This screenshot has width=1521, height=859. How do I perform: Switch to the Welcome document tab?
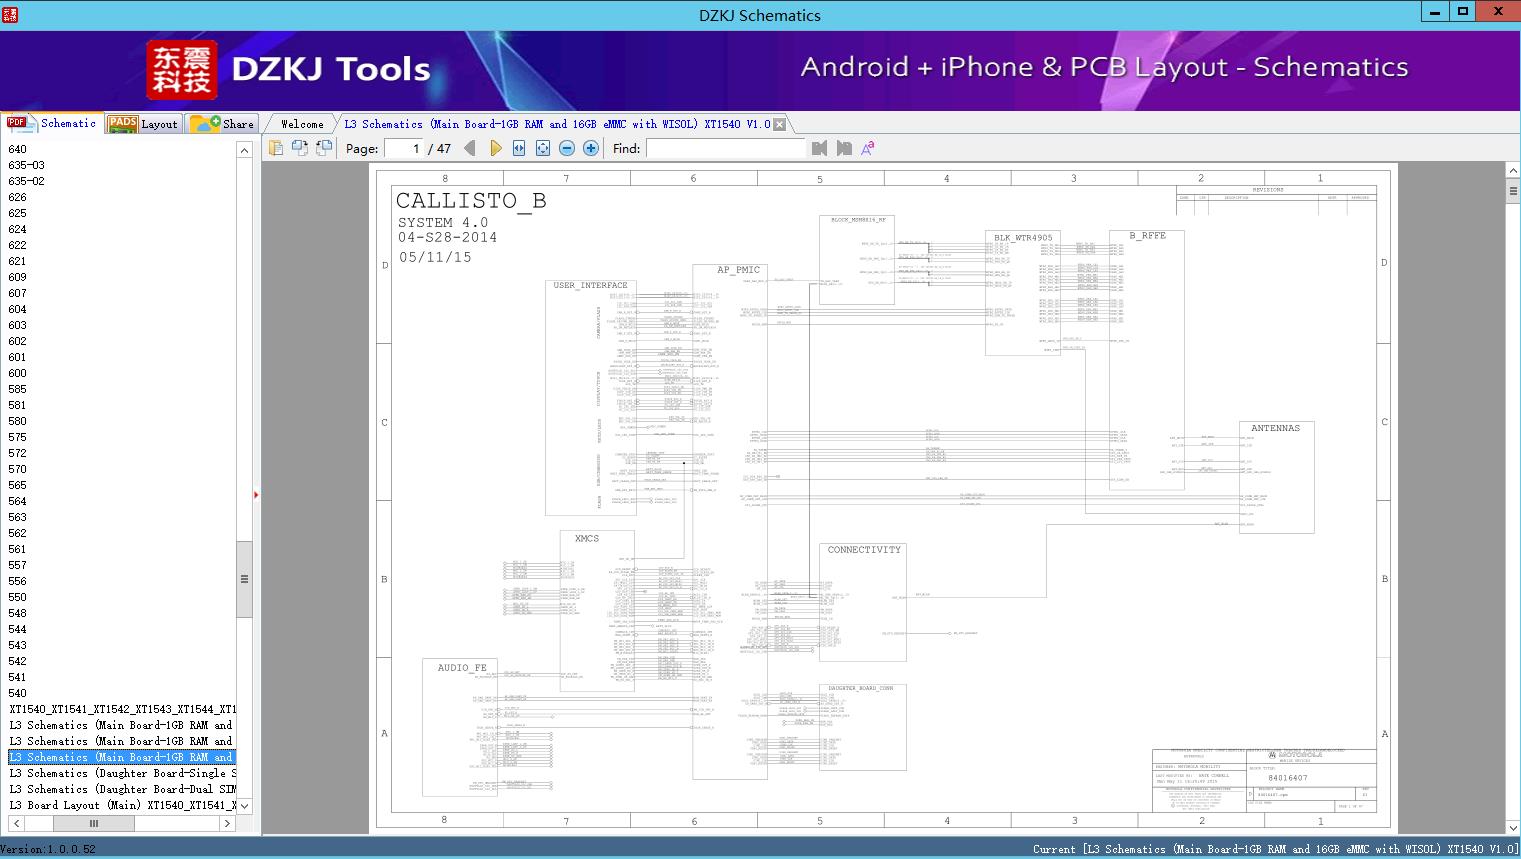pos(302,124)
